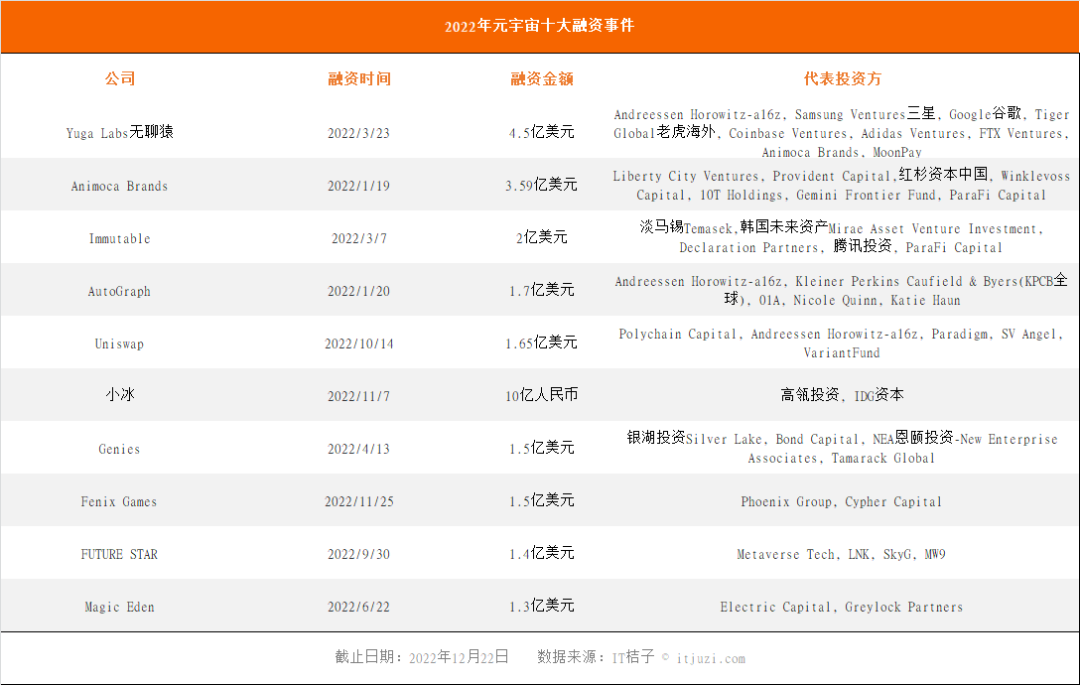Image resolution: width=1080 pixels, height=685 pixels.
Task: Click the Immutable company cell
Action: pos(119,238)
